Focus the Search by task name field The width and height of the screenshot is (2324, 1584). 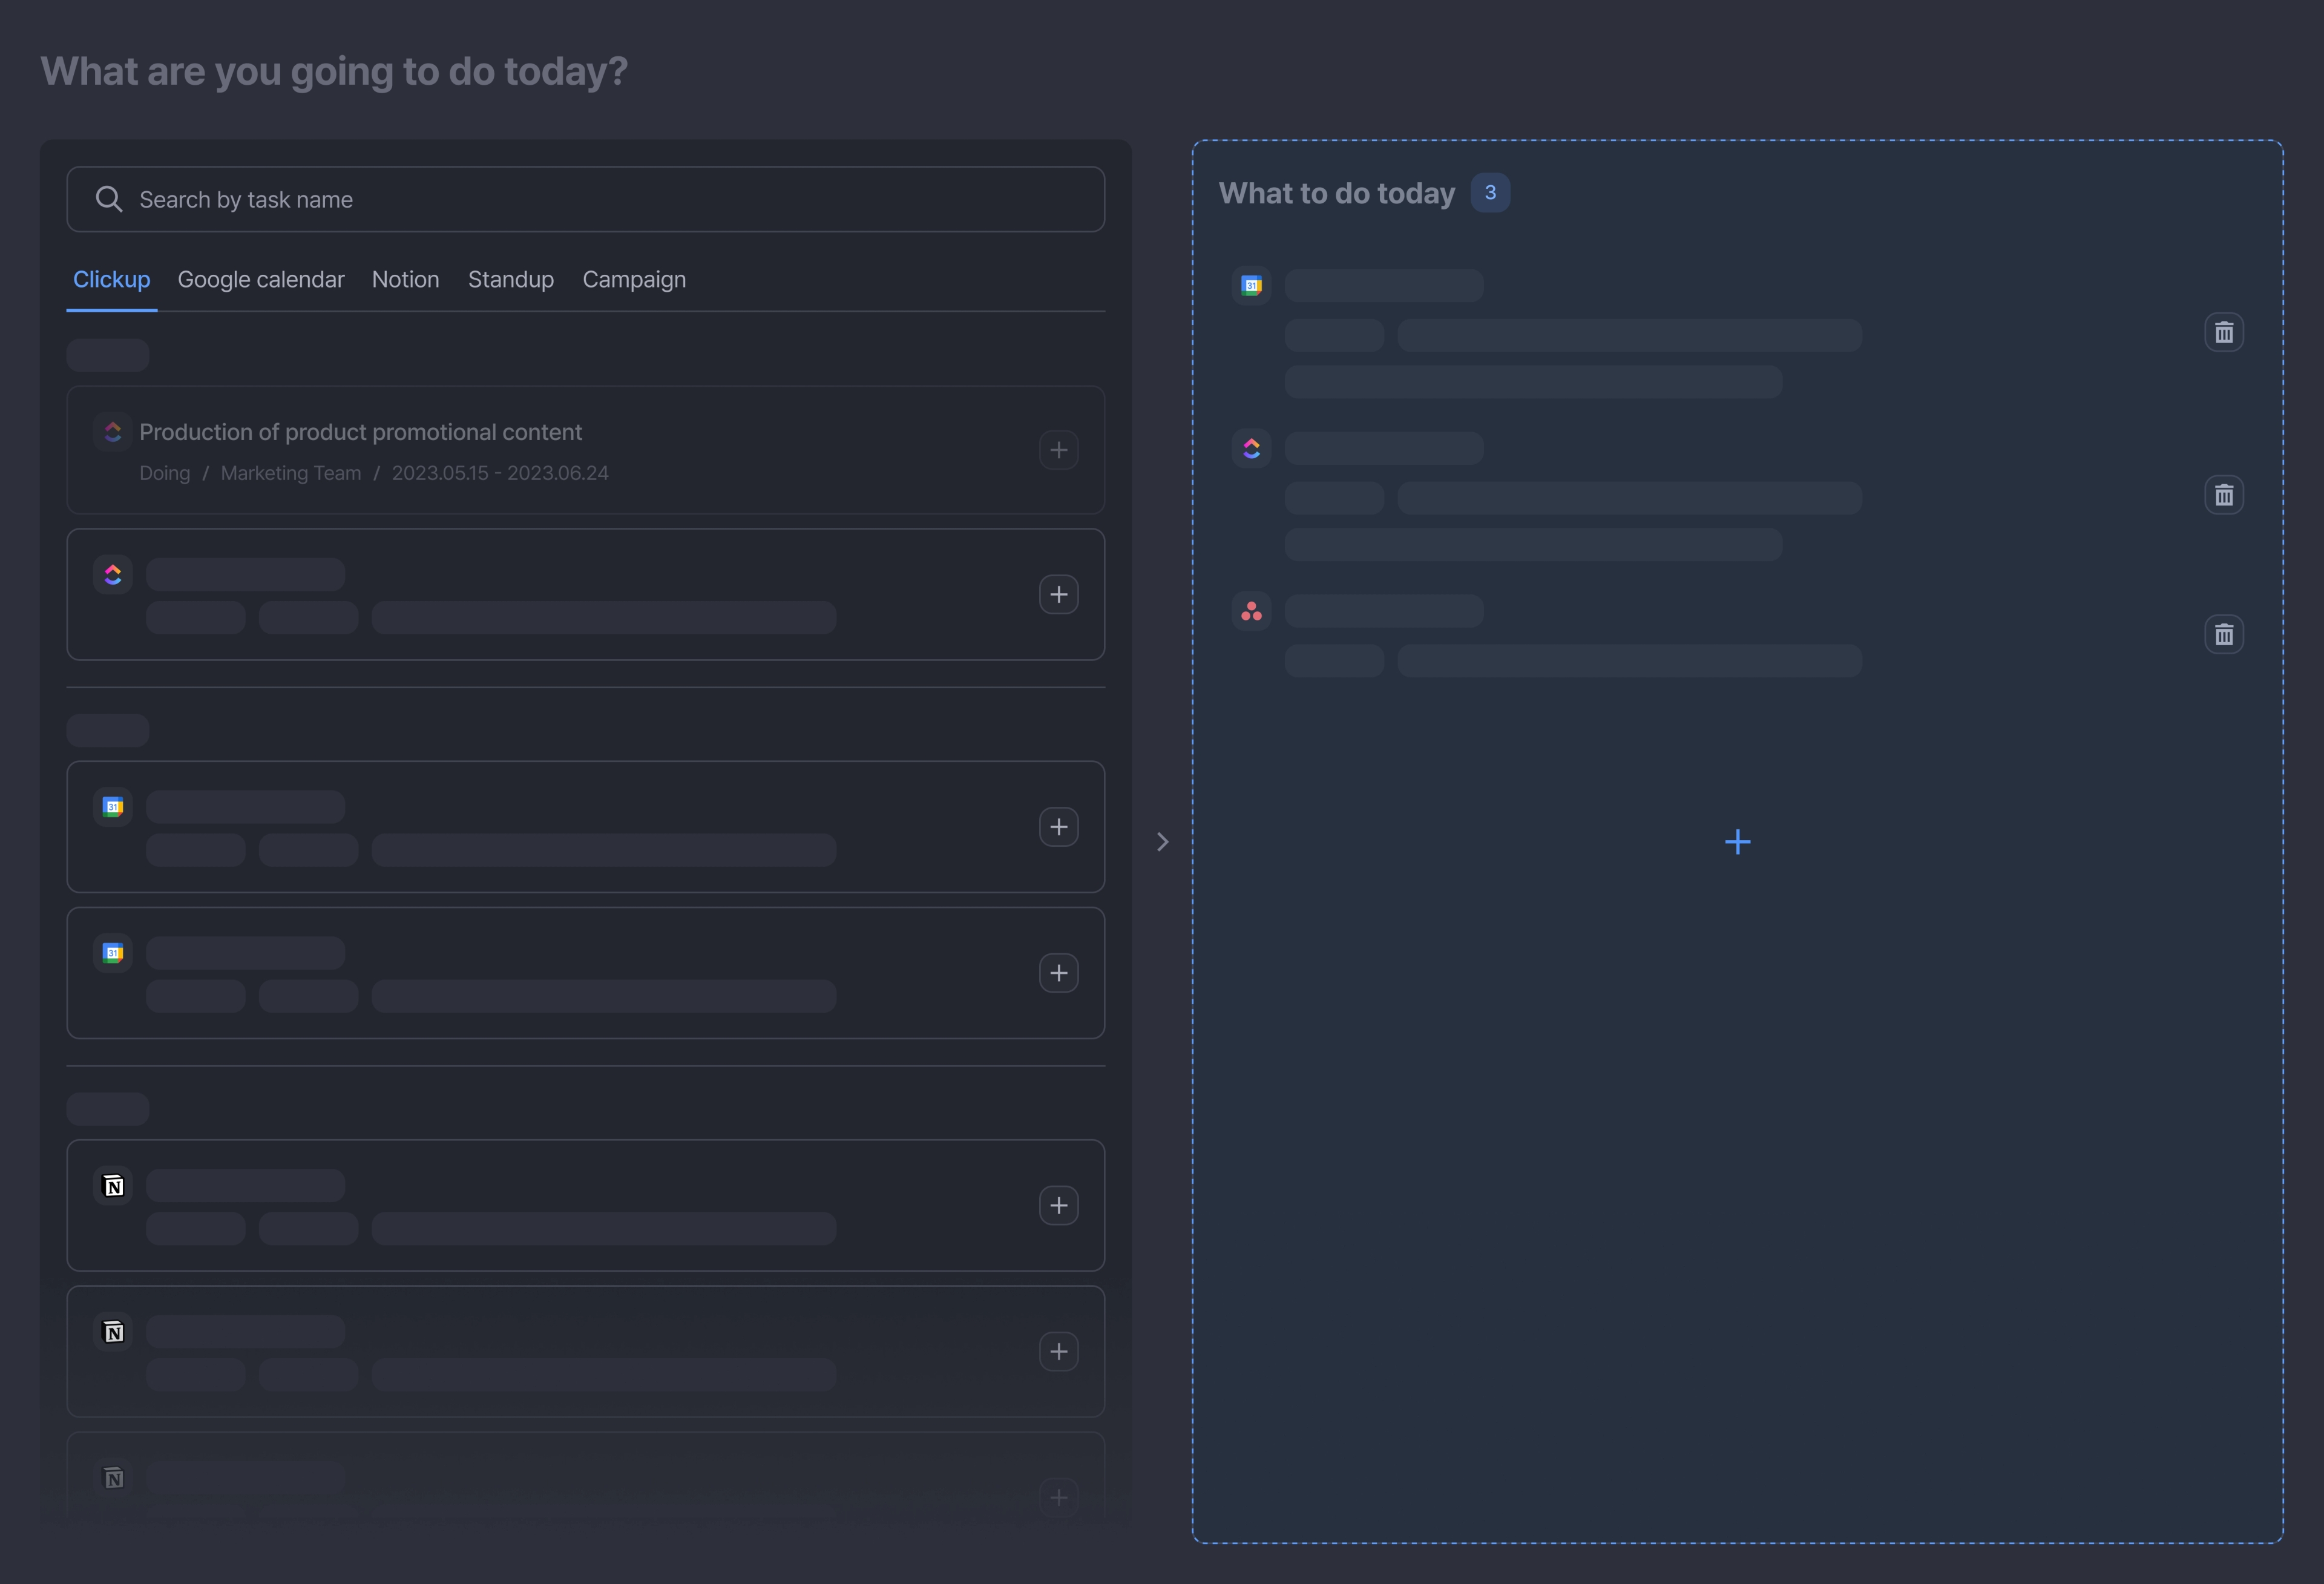coord(585,199)
